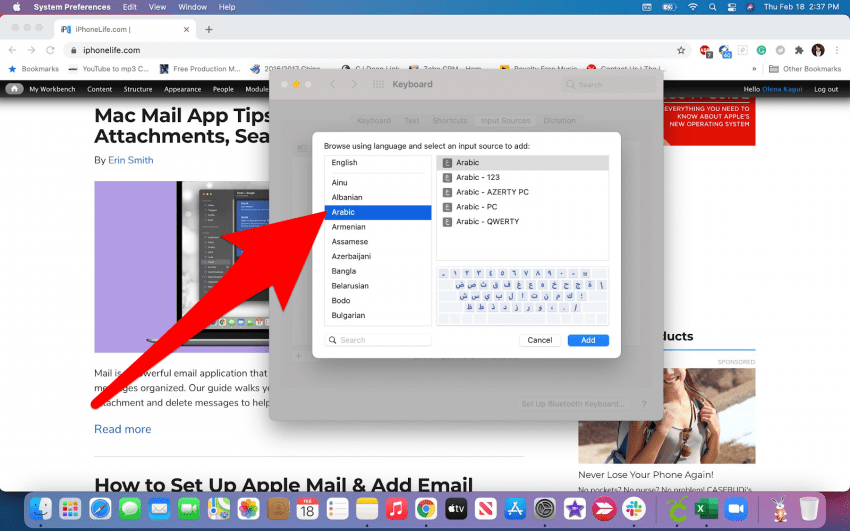
Task: Select Ainu in the language list
Action: (x=378, y=183)
